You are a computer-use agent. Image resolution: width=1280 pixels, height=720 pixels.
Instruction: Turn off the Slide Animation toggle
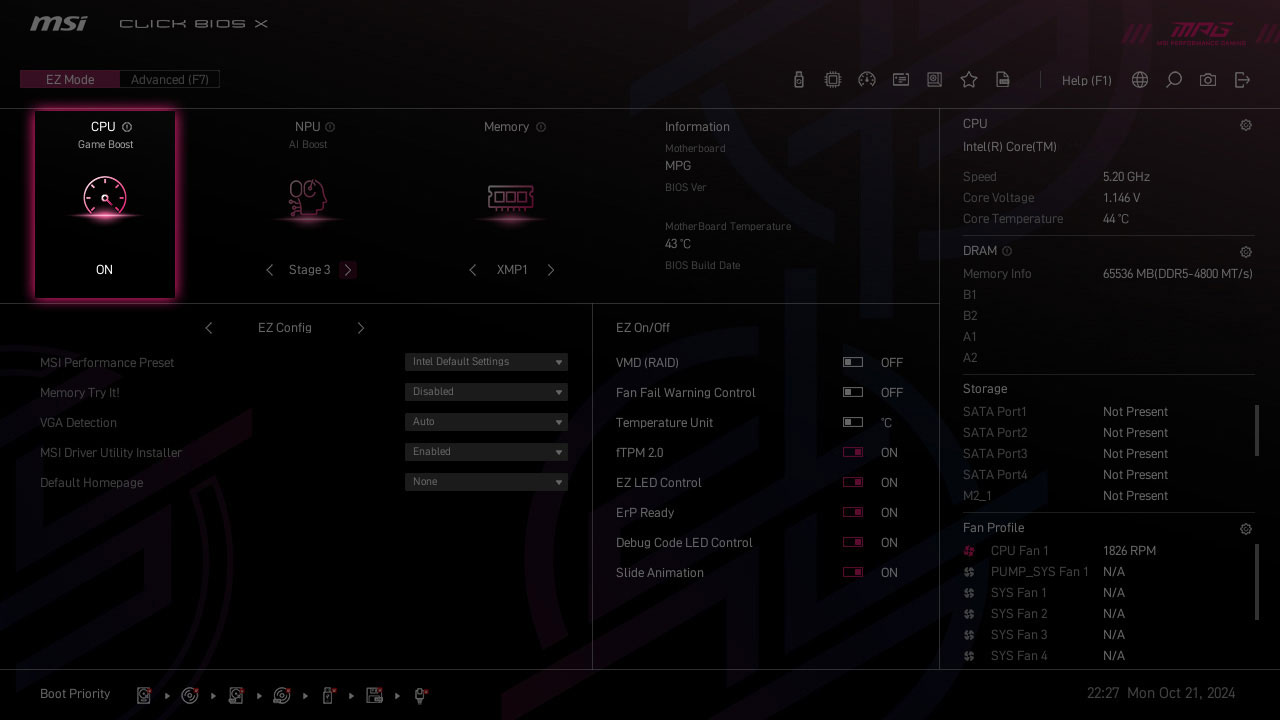pos(853,573)
